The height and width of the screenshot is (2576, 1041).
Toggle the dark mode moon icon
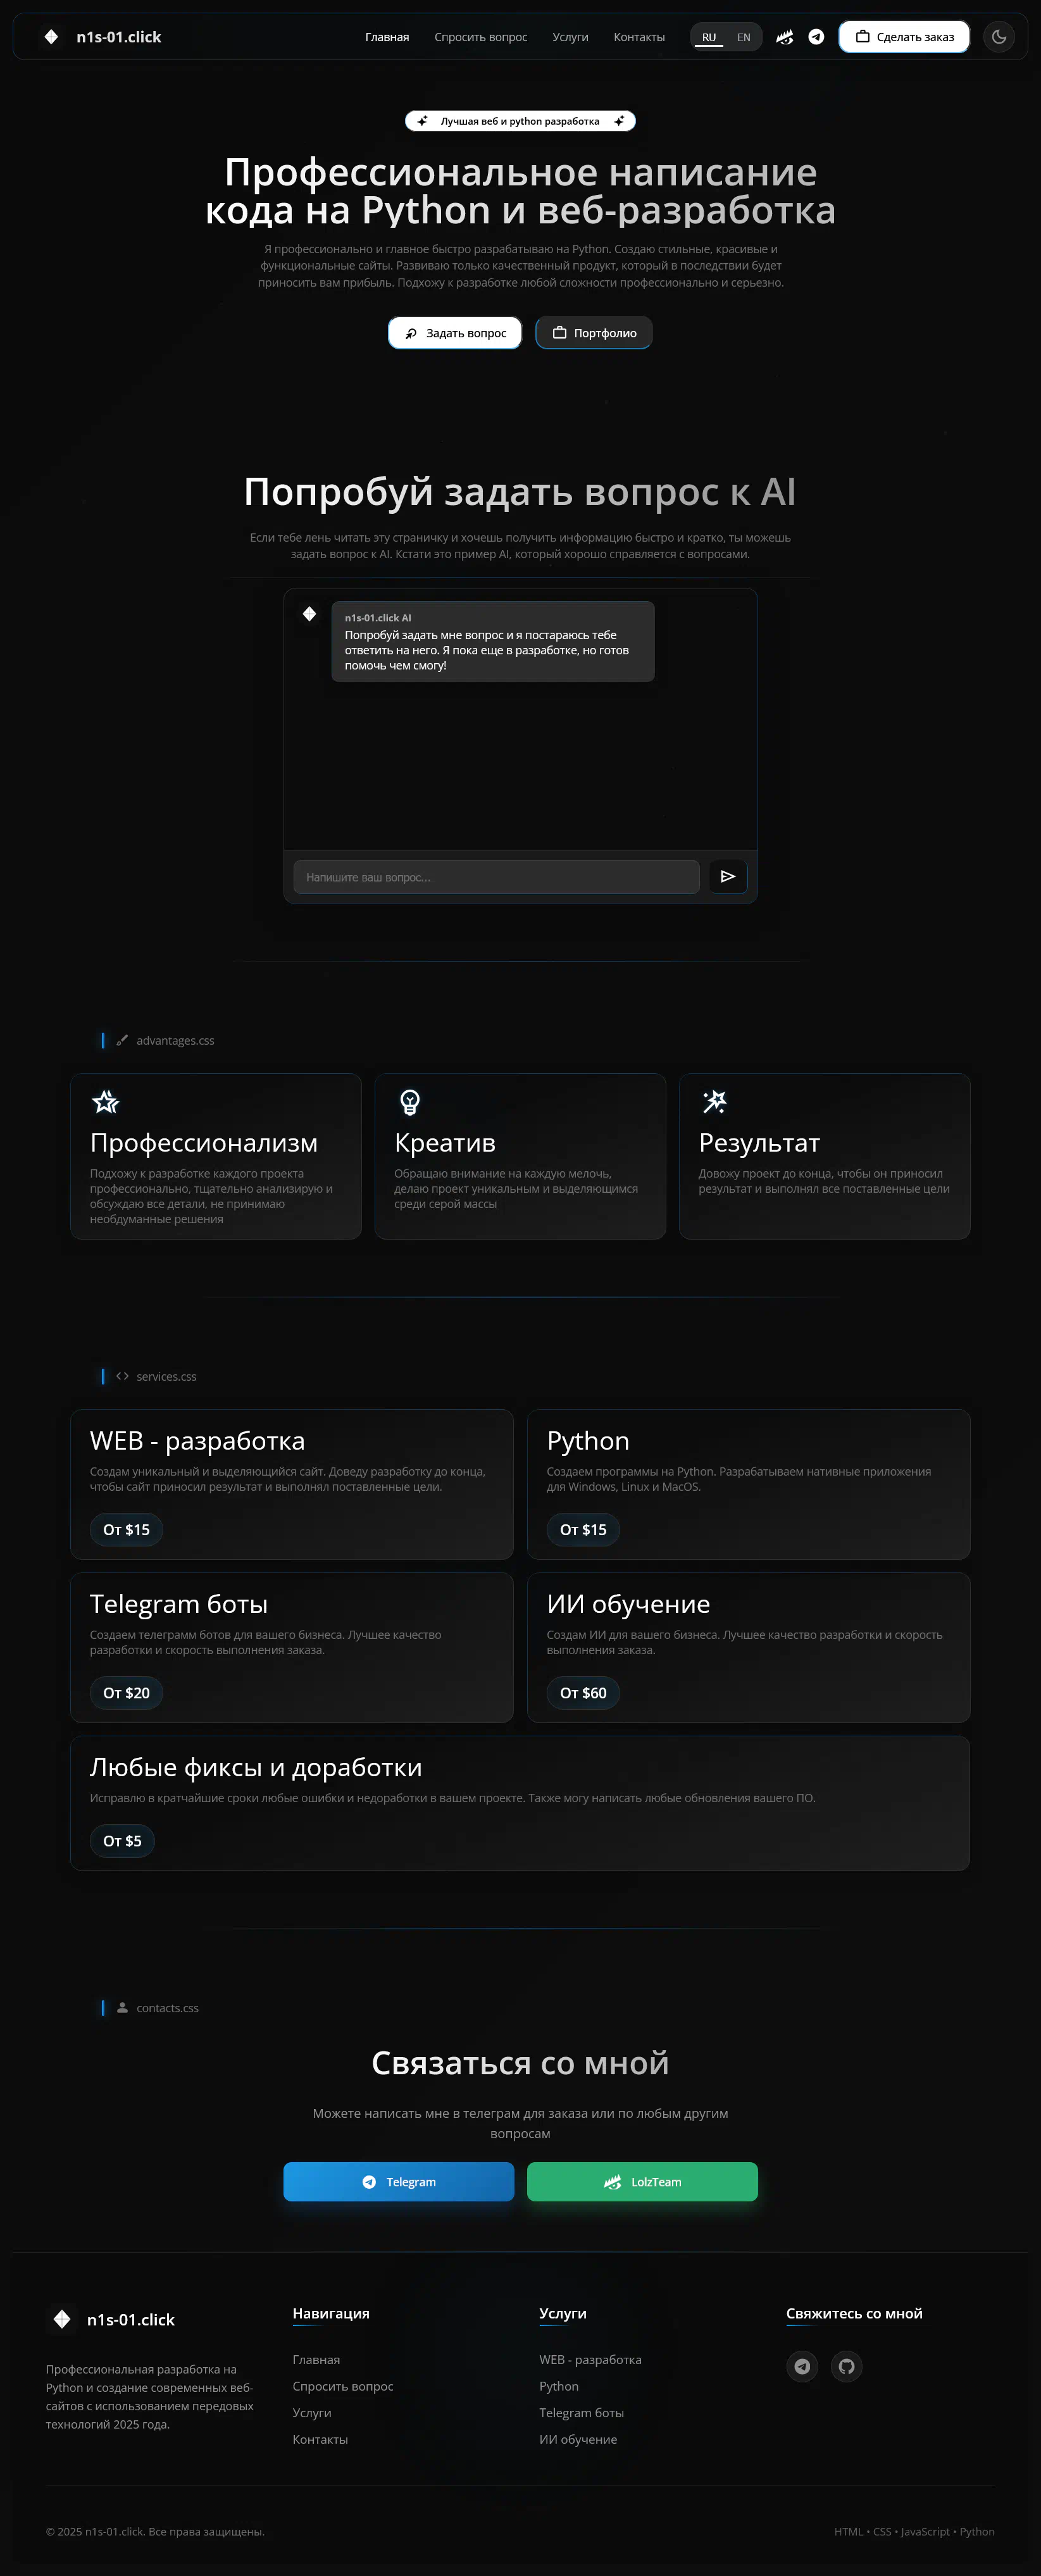coord(998,37)
